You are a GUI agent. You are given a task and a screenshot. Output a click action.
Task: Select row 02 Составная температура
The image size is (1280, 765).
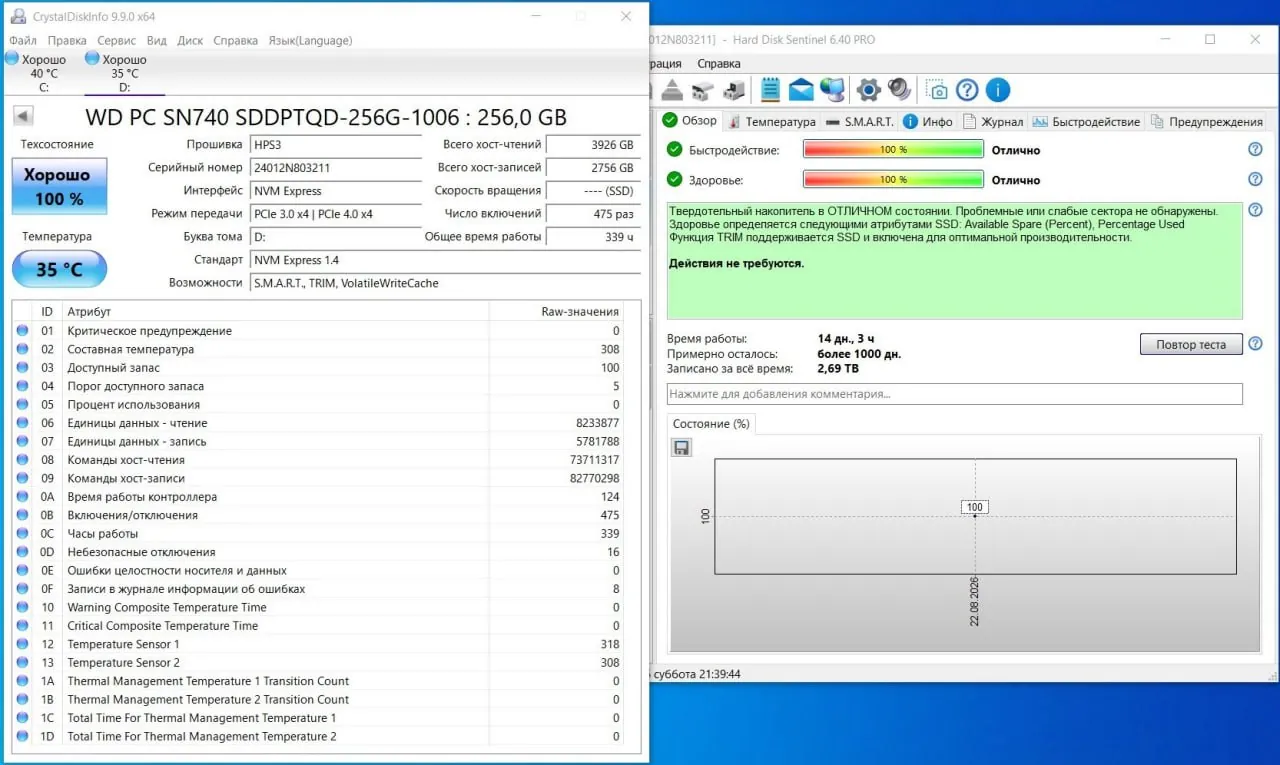(x=318, y=350)
